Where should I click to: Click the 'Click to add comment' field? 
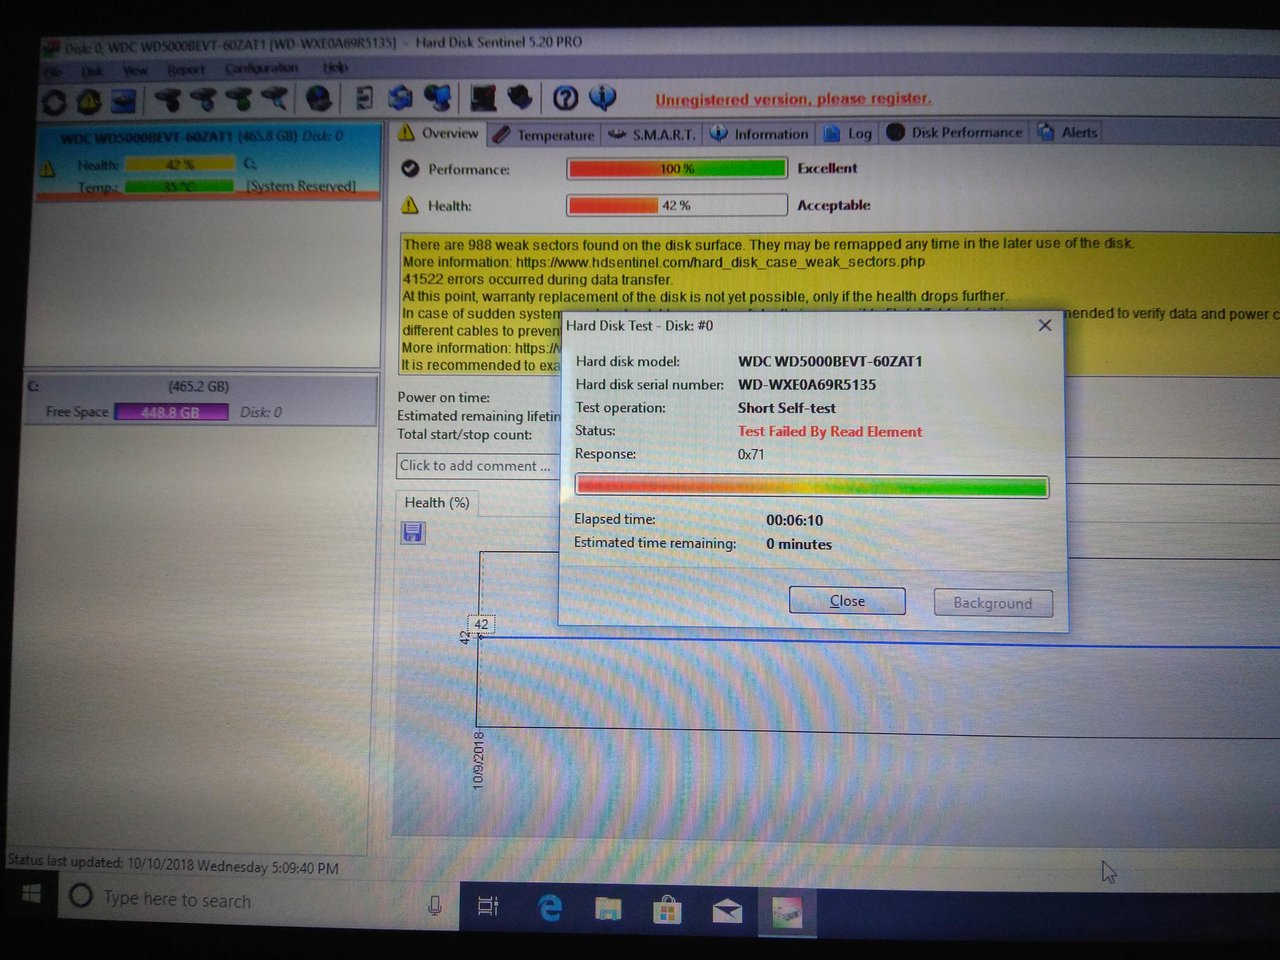pyautogui.click(x=478, y=466)
